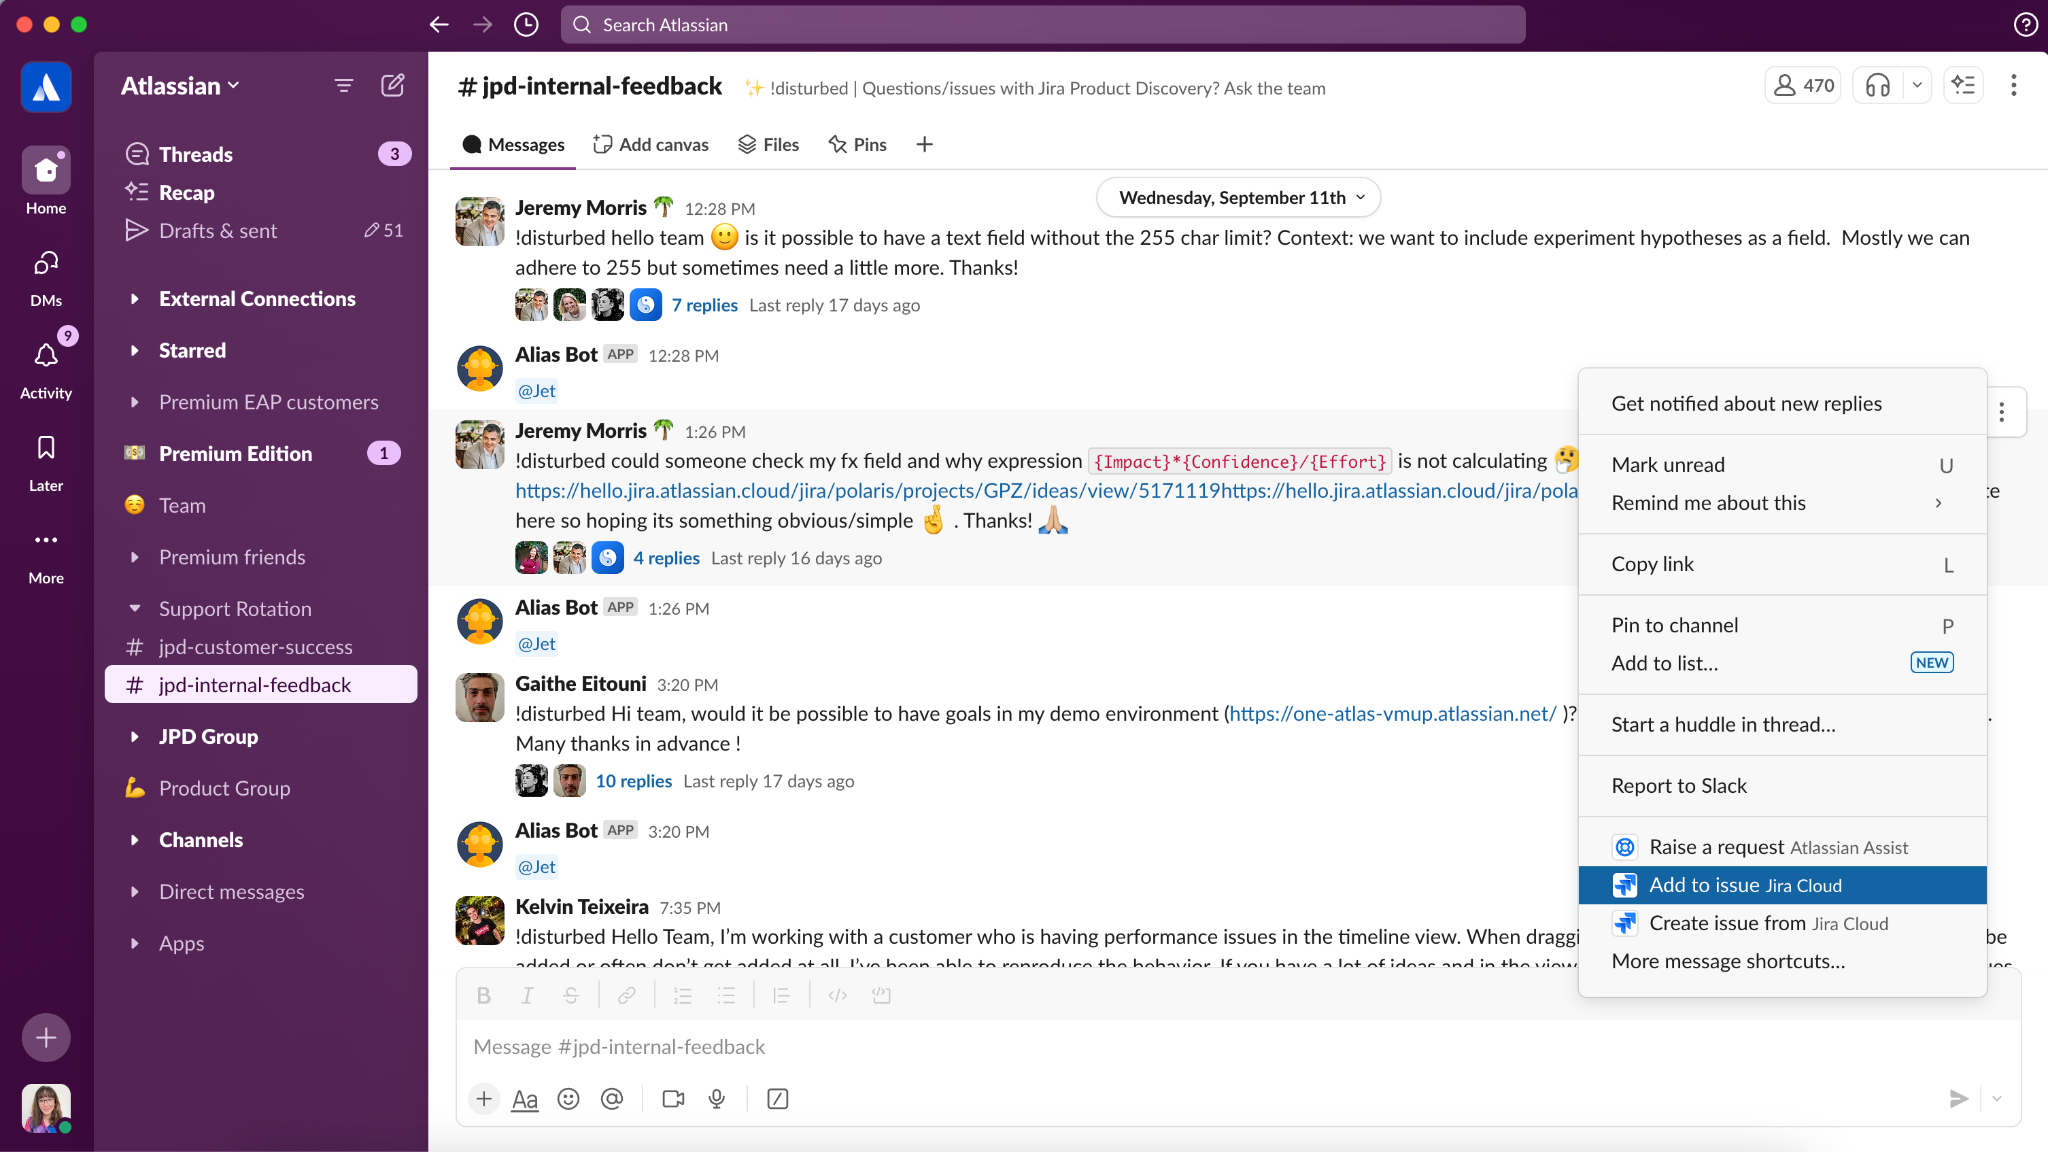Open the emoji picker in composer
The width and height of the screenshot is (2048, 1152).
(x=568, y=1099)
